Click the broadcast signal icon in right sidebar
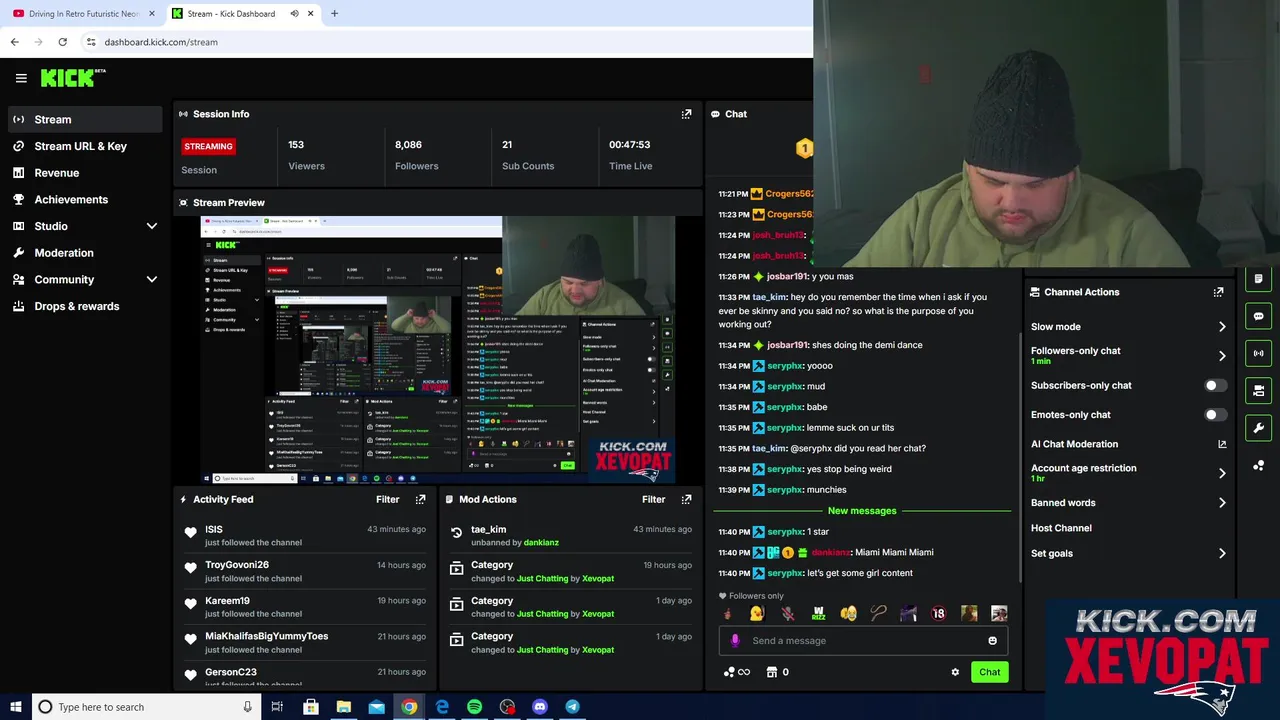Image resolution: width=1280 pixels, height=720 pixels. [1258, 353]
